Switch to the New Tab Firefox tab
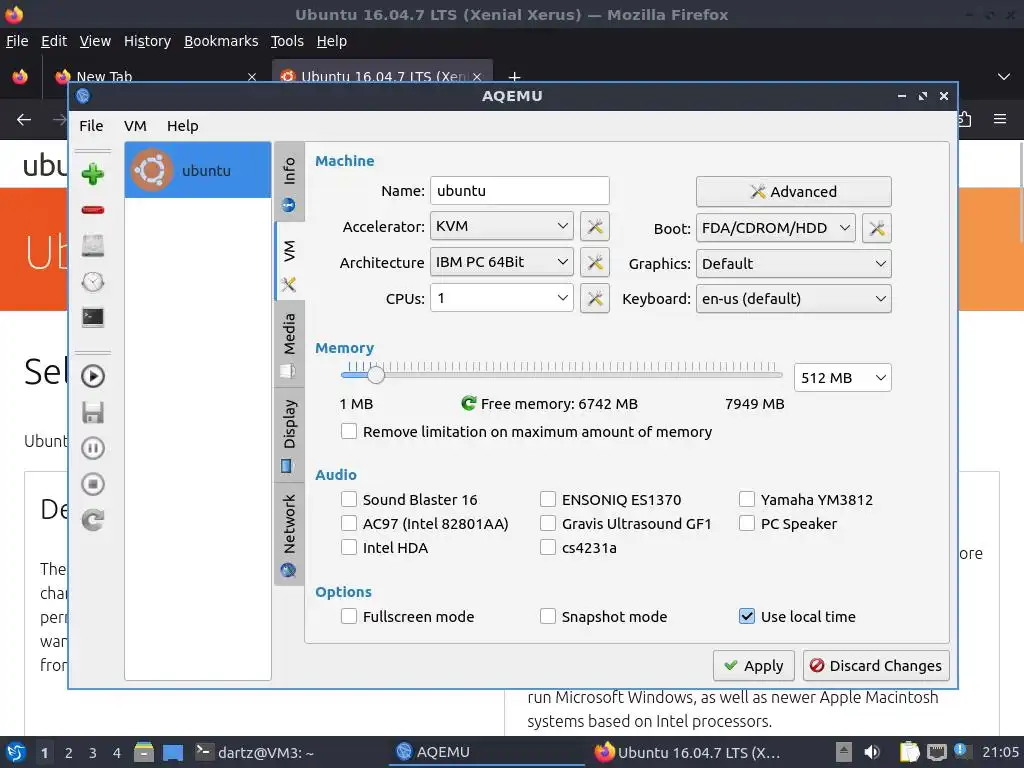1024x768 pixels. [x=155, y=77]
